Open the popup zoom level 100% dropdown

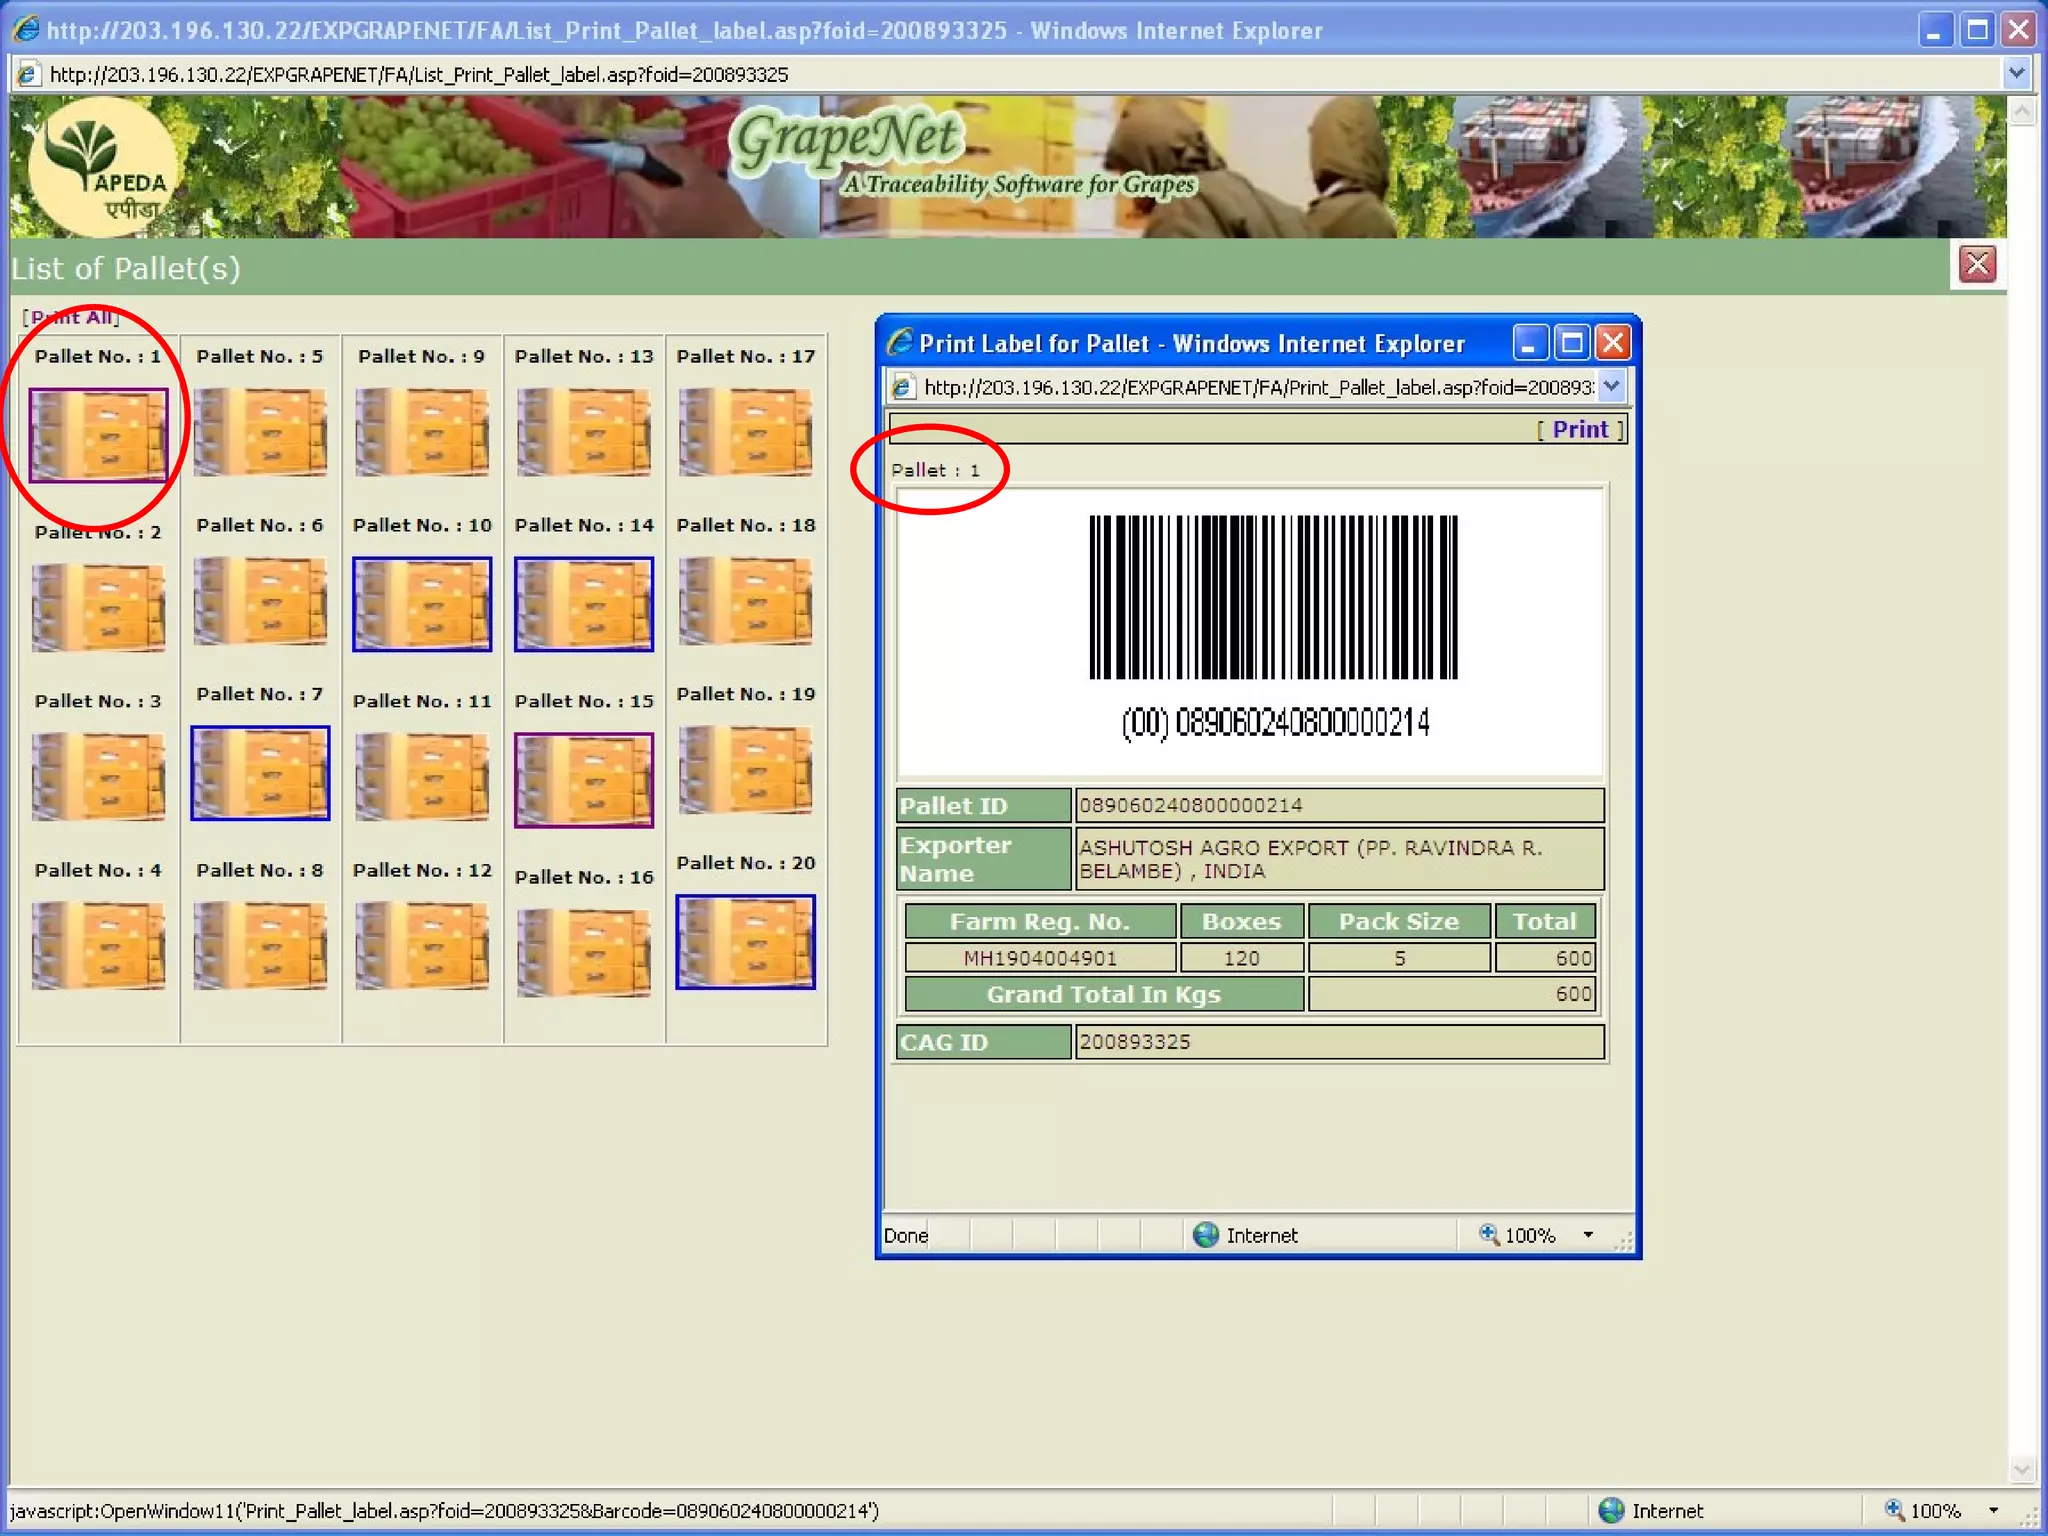click(1588, 1235)
